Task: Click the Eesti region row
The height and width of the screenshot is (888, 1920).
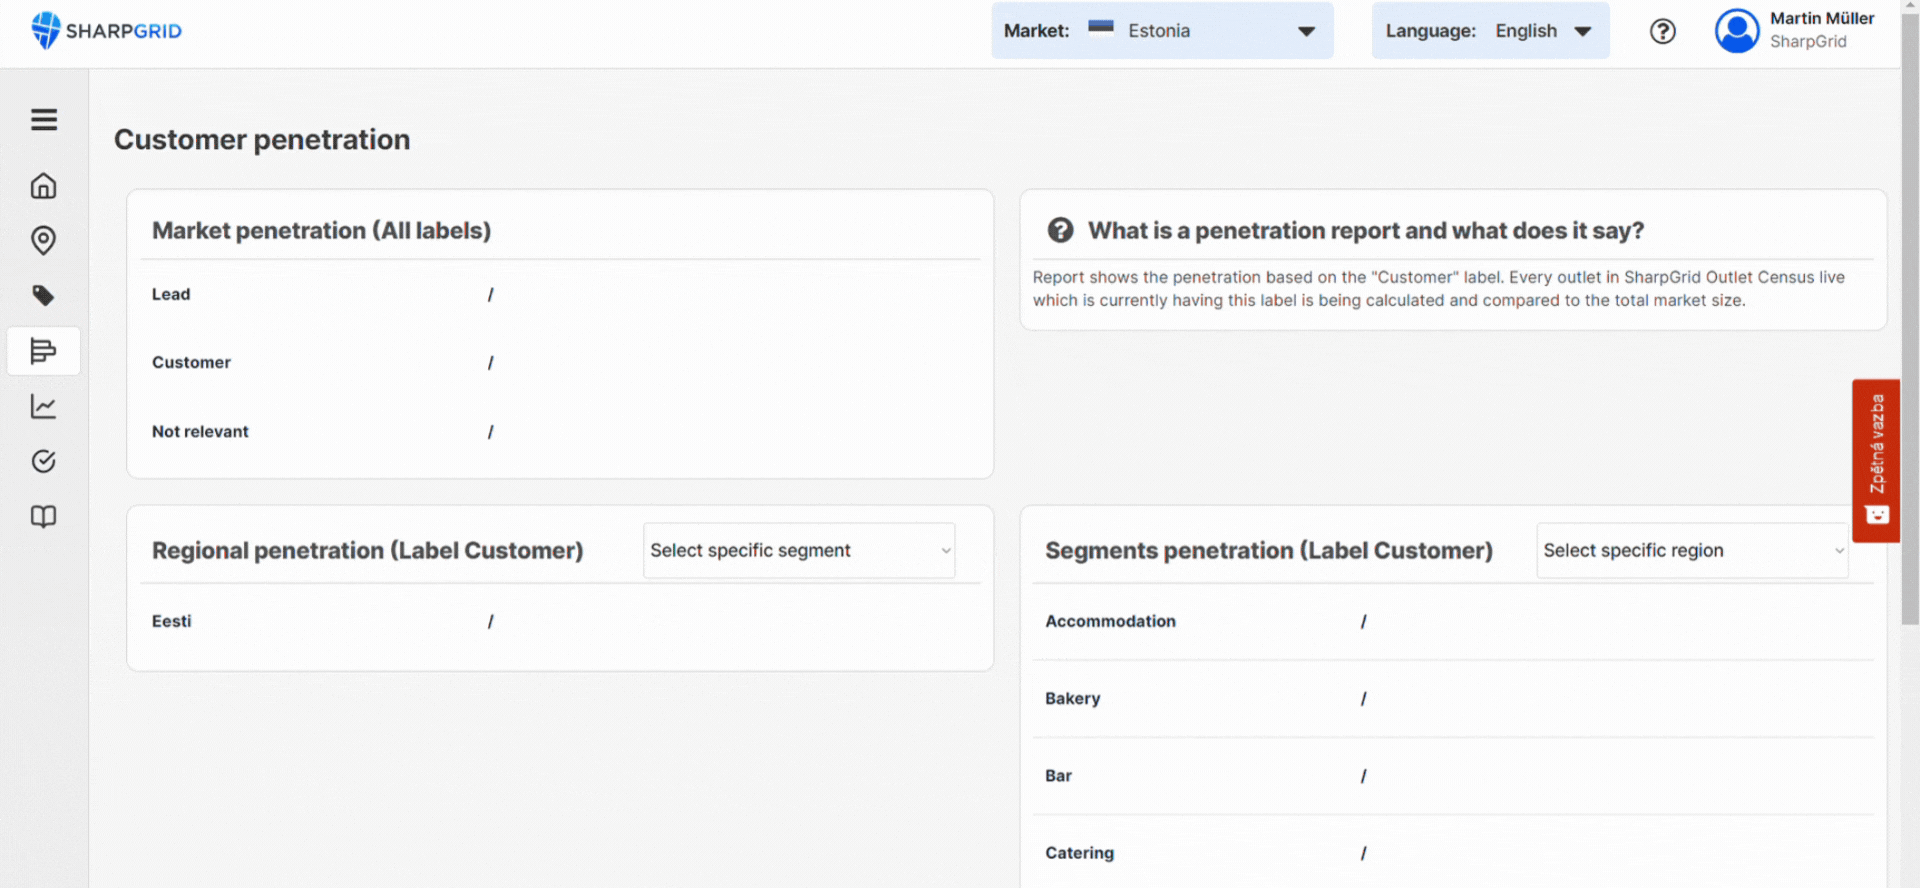Action: pyautogui.click(x=172, y=621)
